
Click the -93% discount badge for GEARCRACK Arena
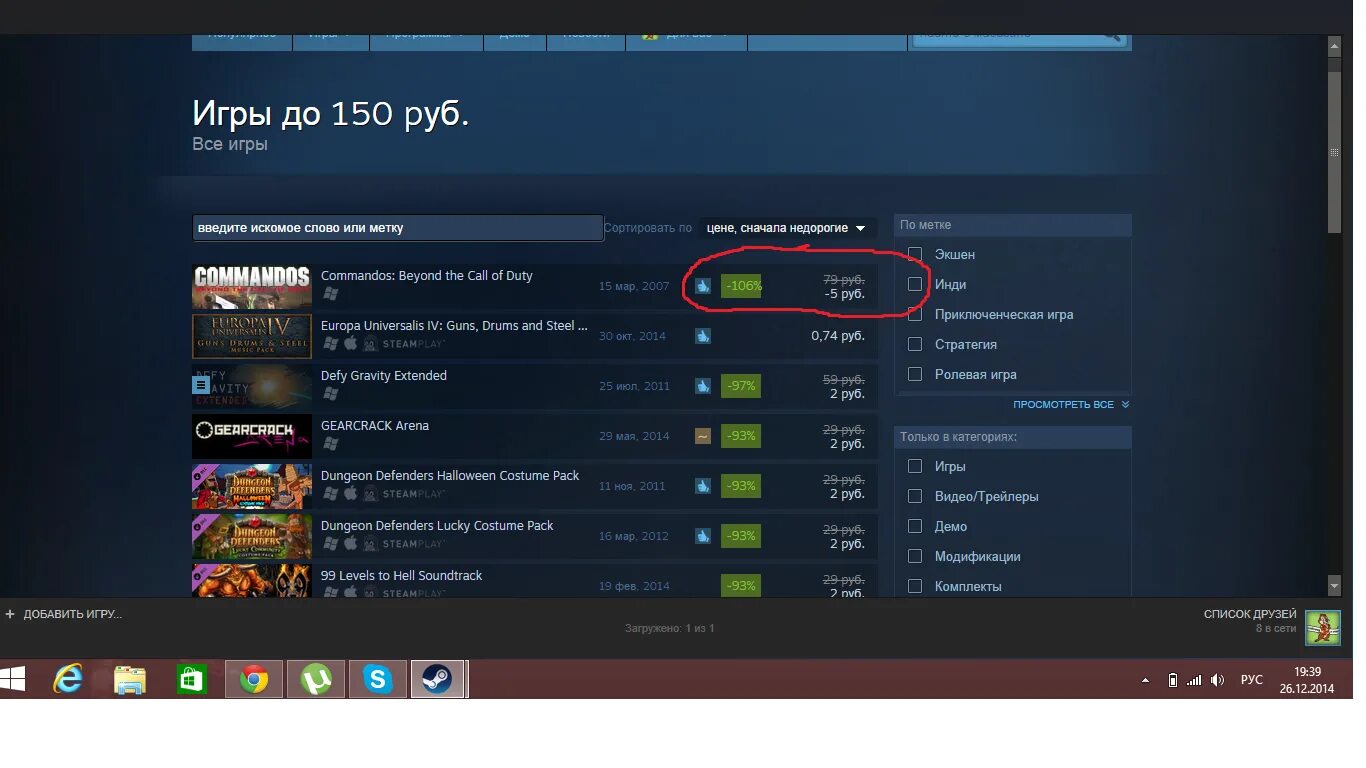tap(741, 436)
